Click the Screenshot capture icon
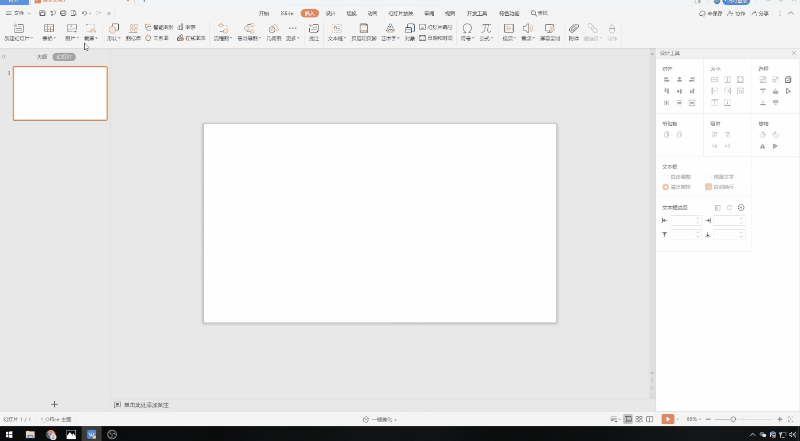Screen dimensions: 800x441 click(x=90, y=29)
